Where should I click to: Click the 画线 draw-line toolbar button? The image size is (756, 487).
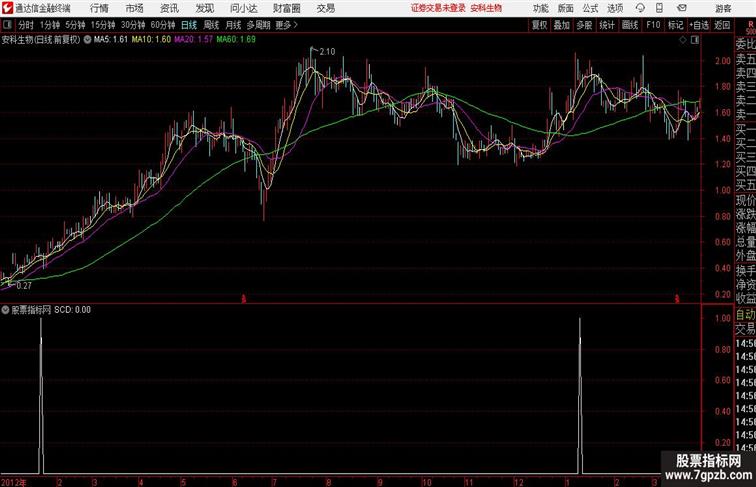click(x=630, y=25)
